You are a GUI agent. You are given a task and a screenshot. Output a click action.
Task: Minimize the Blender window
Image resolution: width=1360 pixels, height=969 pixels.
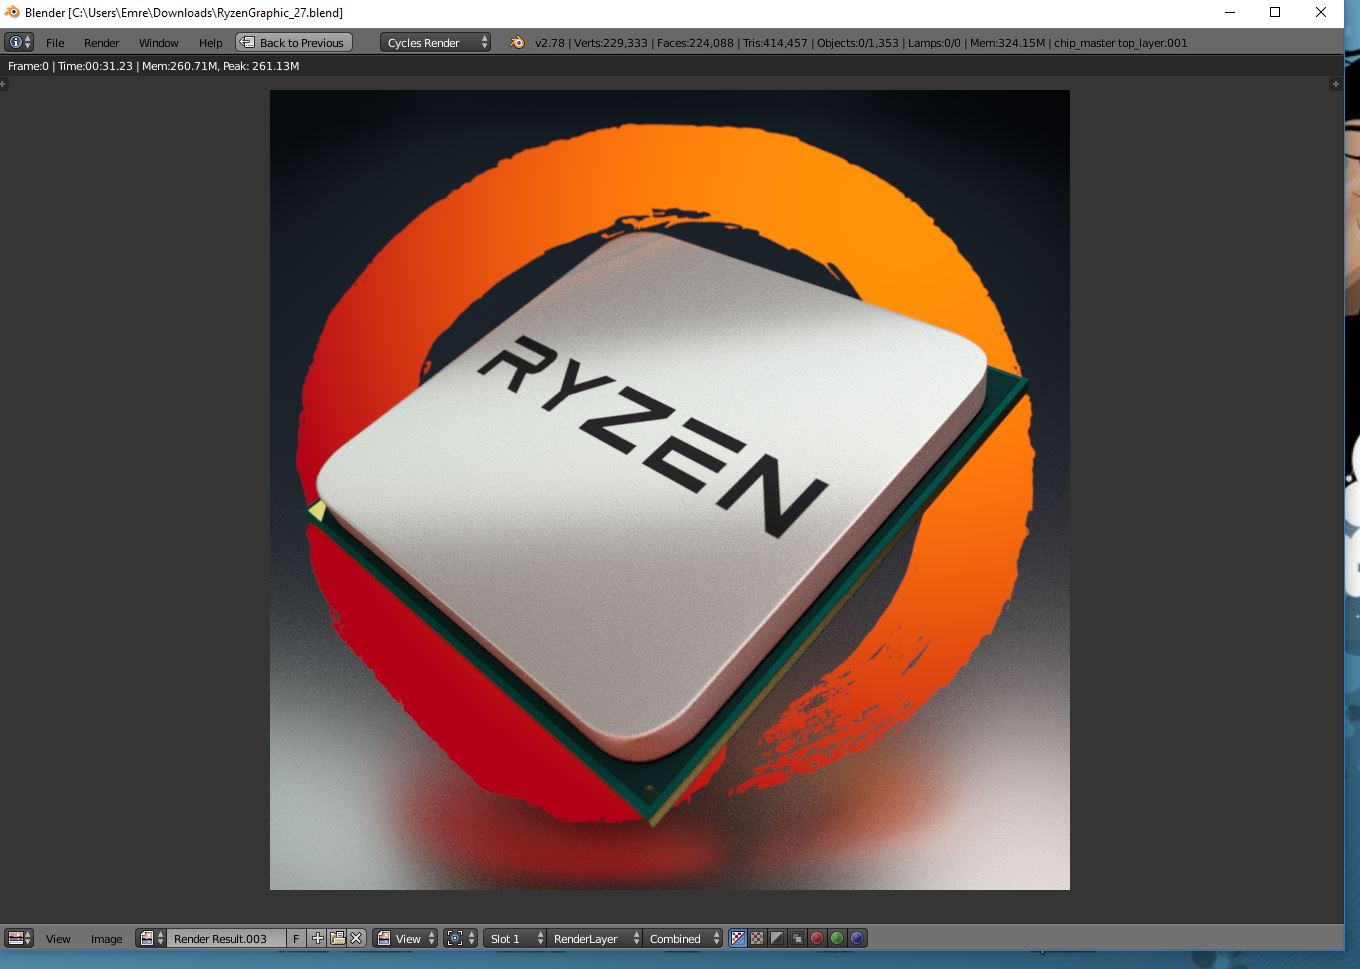(1229, 12)
